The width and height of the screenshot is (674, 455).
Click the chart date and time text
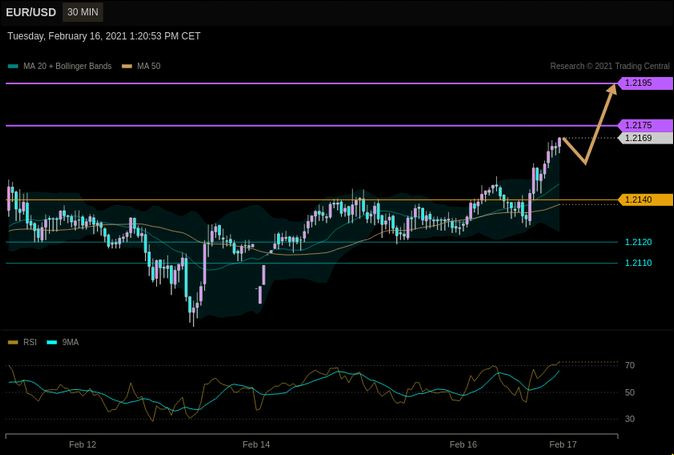click(x=104, y=36)
